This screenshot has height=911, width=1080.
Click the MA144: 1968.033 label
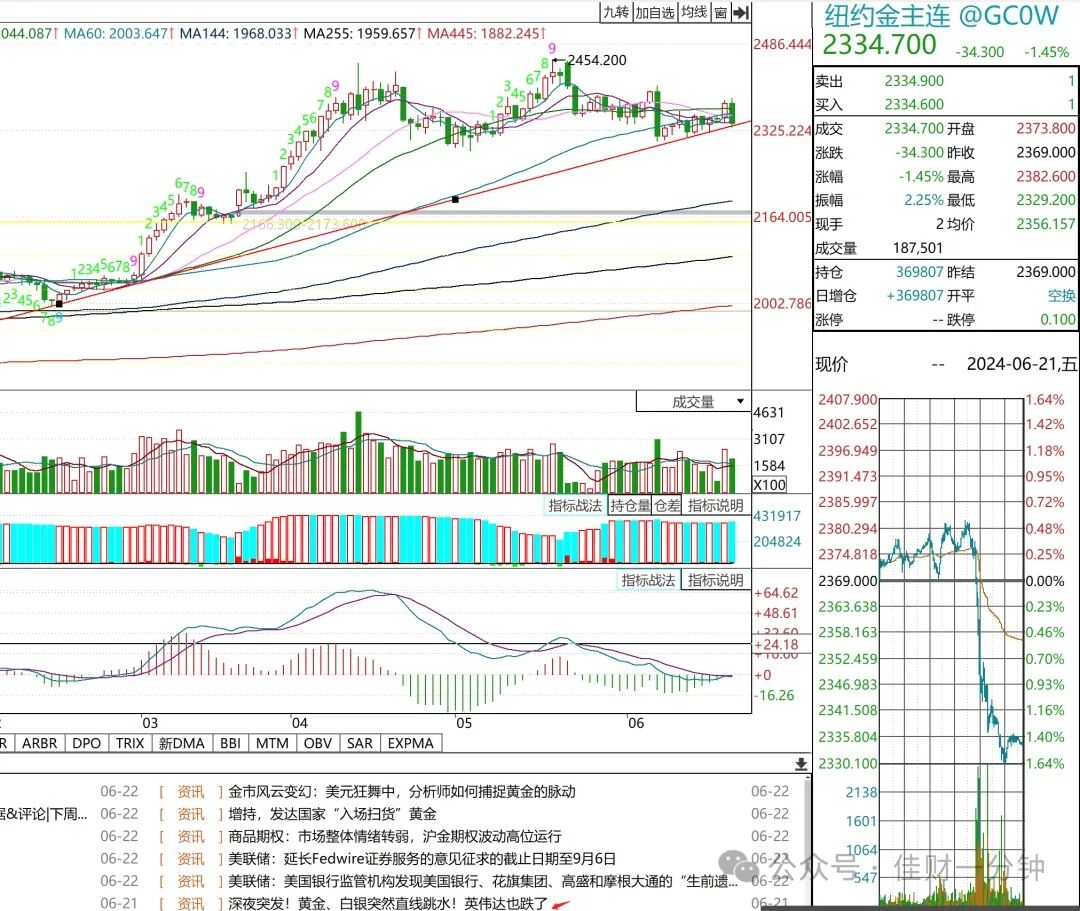238,33
